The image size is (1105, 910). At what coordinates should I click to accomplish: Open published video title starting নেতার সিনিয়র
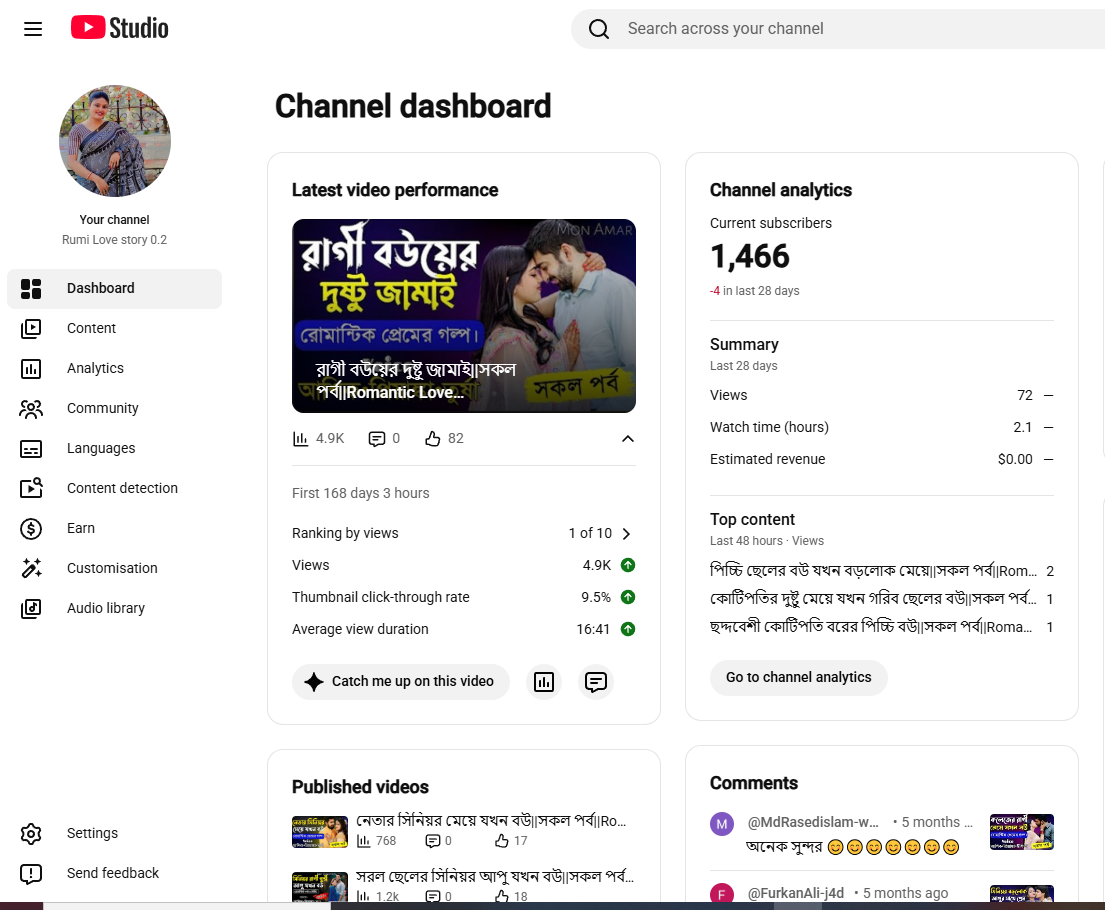click(491, 821)
